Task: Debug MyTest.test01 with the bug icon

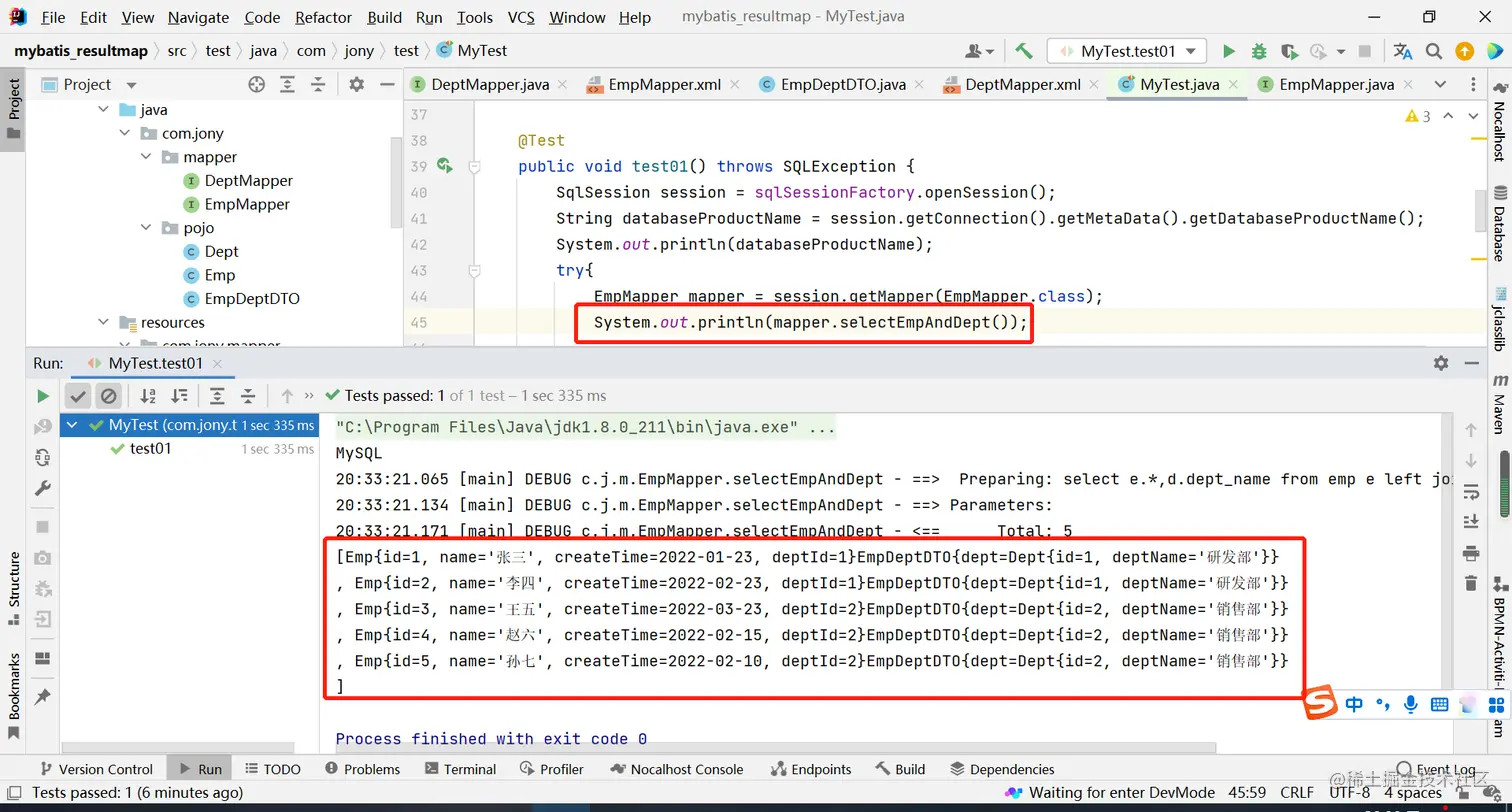Action: (1259, 51)
